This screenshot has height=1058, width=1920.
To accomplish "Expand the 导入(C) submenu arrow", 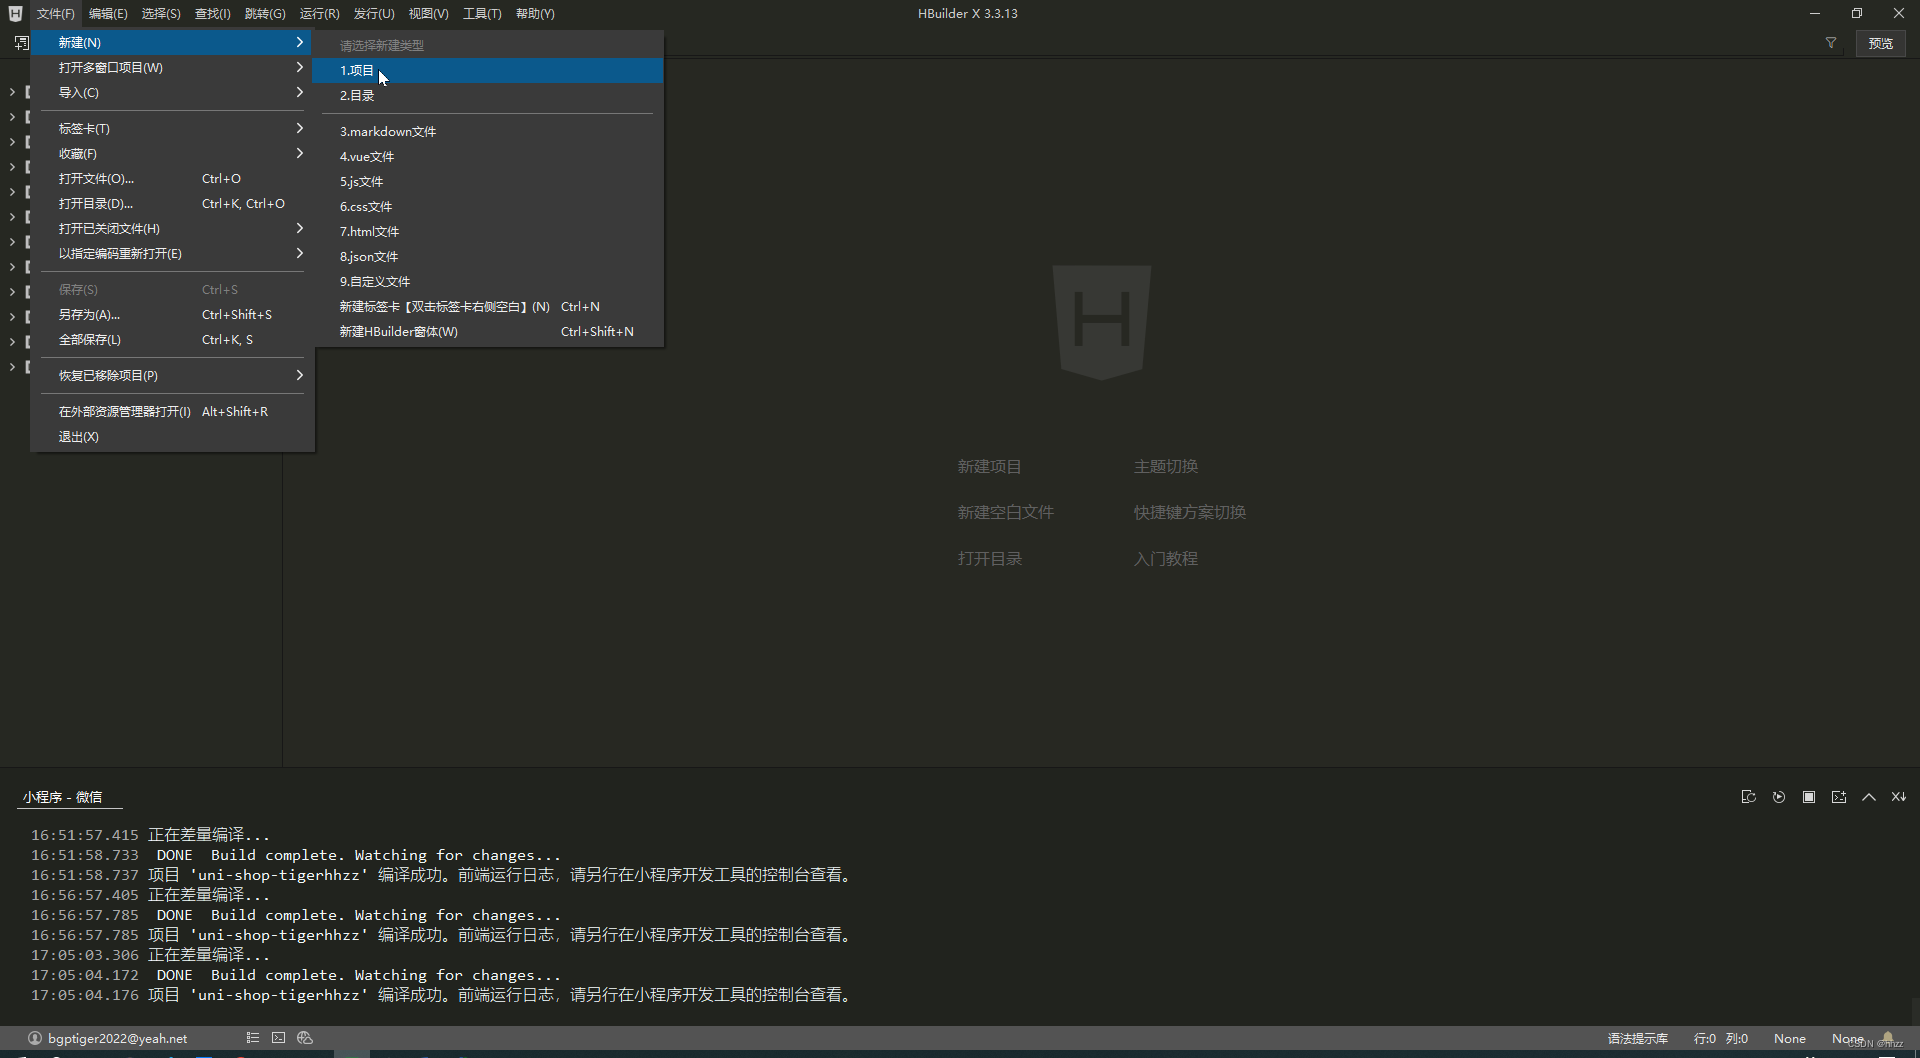I will 299,92.
